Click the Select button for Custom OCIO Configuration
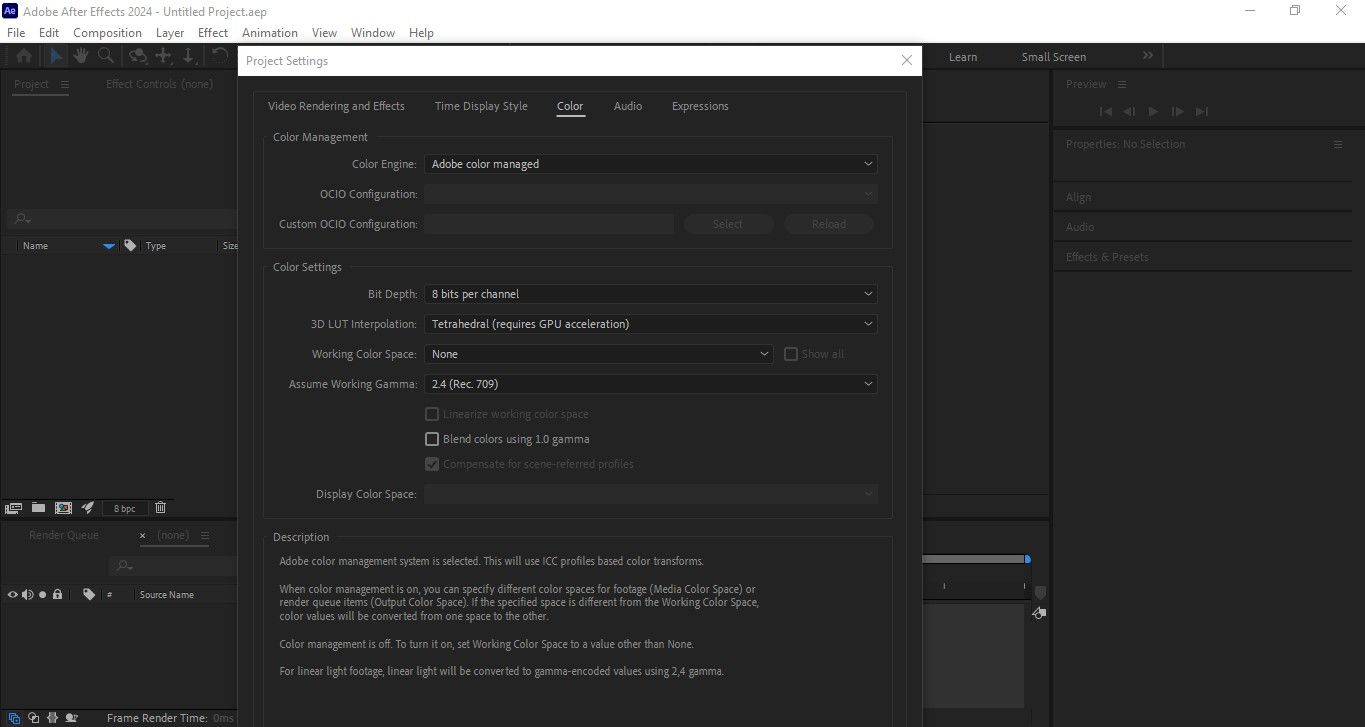This screenshot has width=1365, height=727. click(728, 223)
